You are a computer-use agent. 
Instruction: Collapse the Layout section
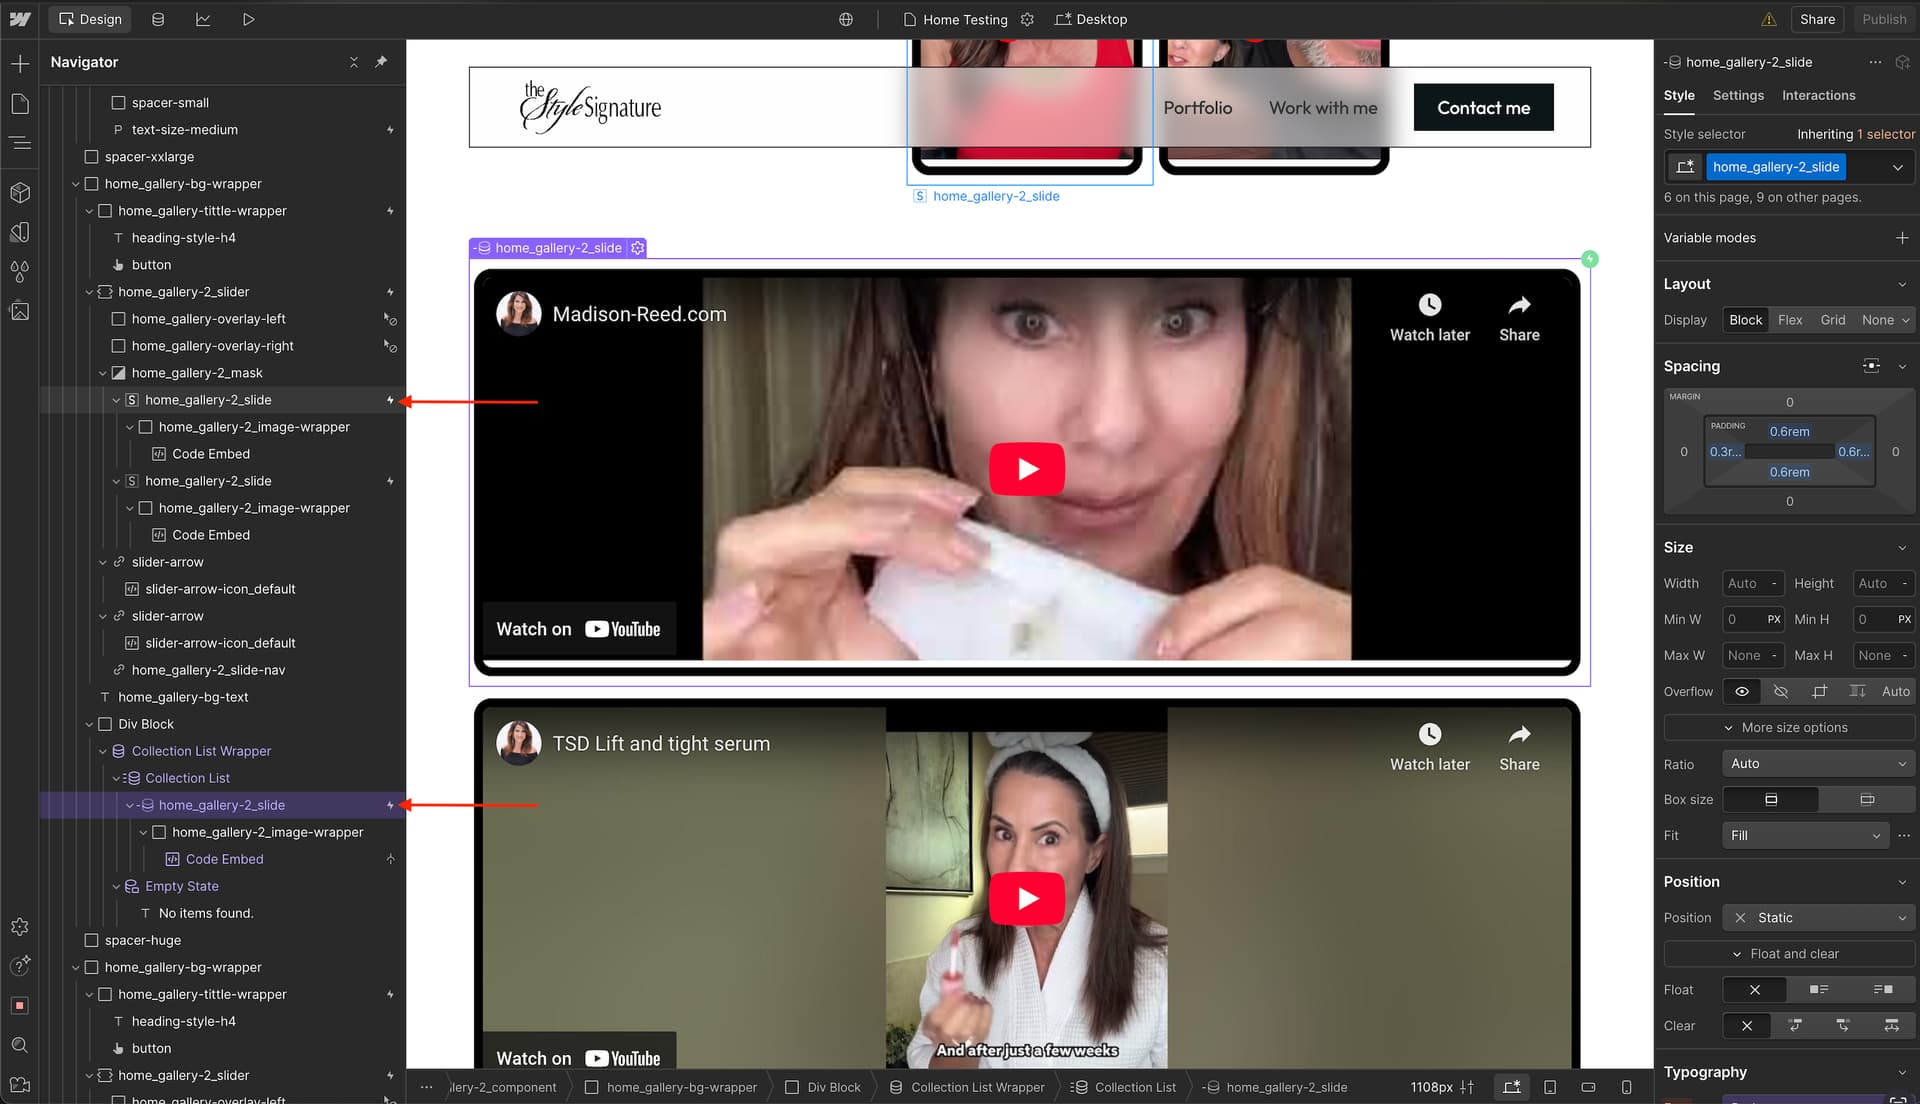(x=1902, y=284)
